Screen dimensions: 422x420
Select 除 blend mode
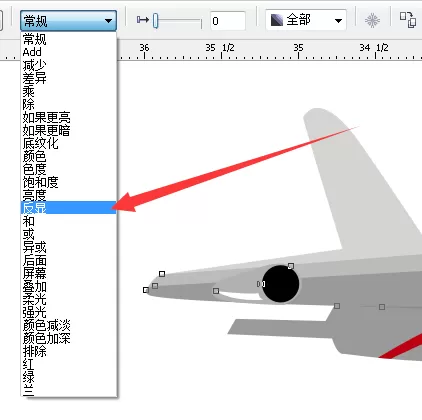[x=69, y=104]
